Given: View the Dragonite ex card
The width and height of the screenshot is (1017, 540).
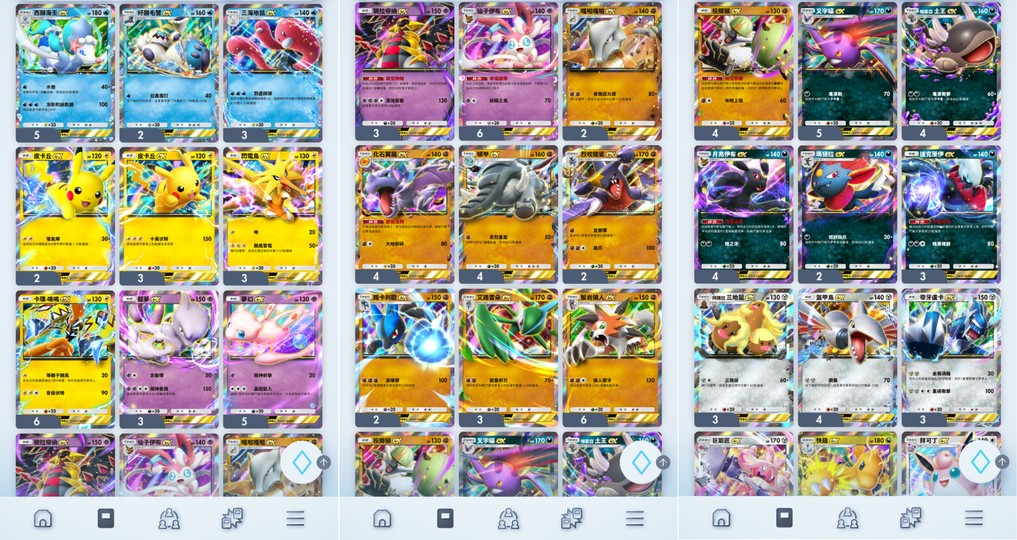Looking at the screenshot, I should point(847,464).
